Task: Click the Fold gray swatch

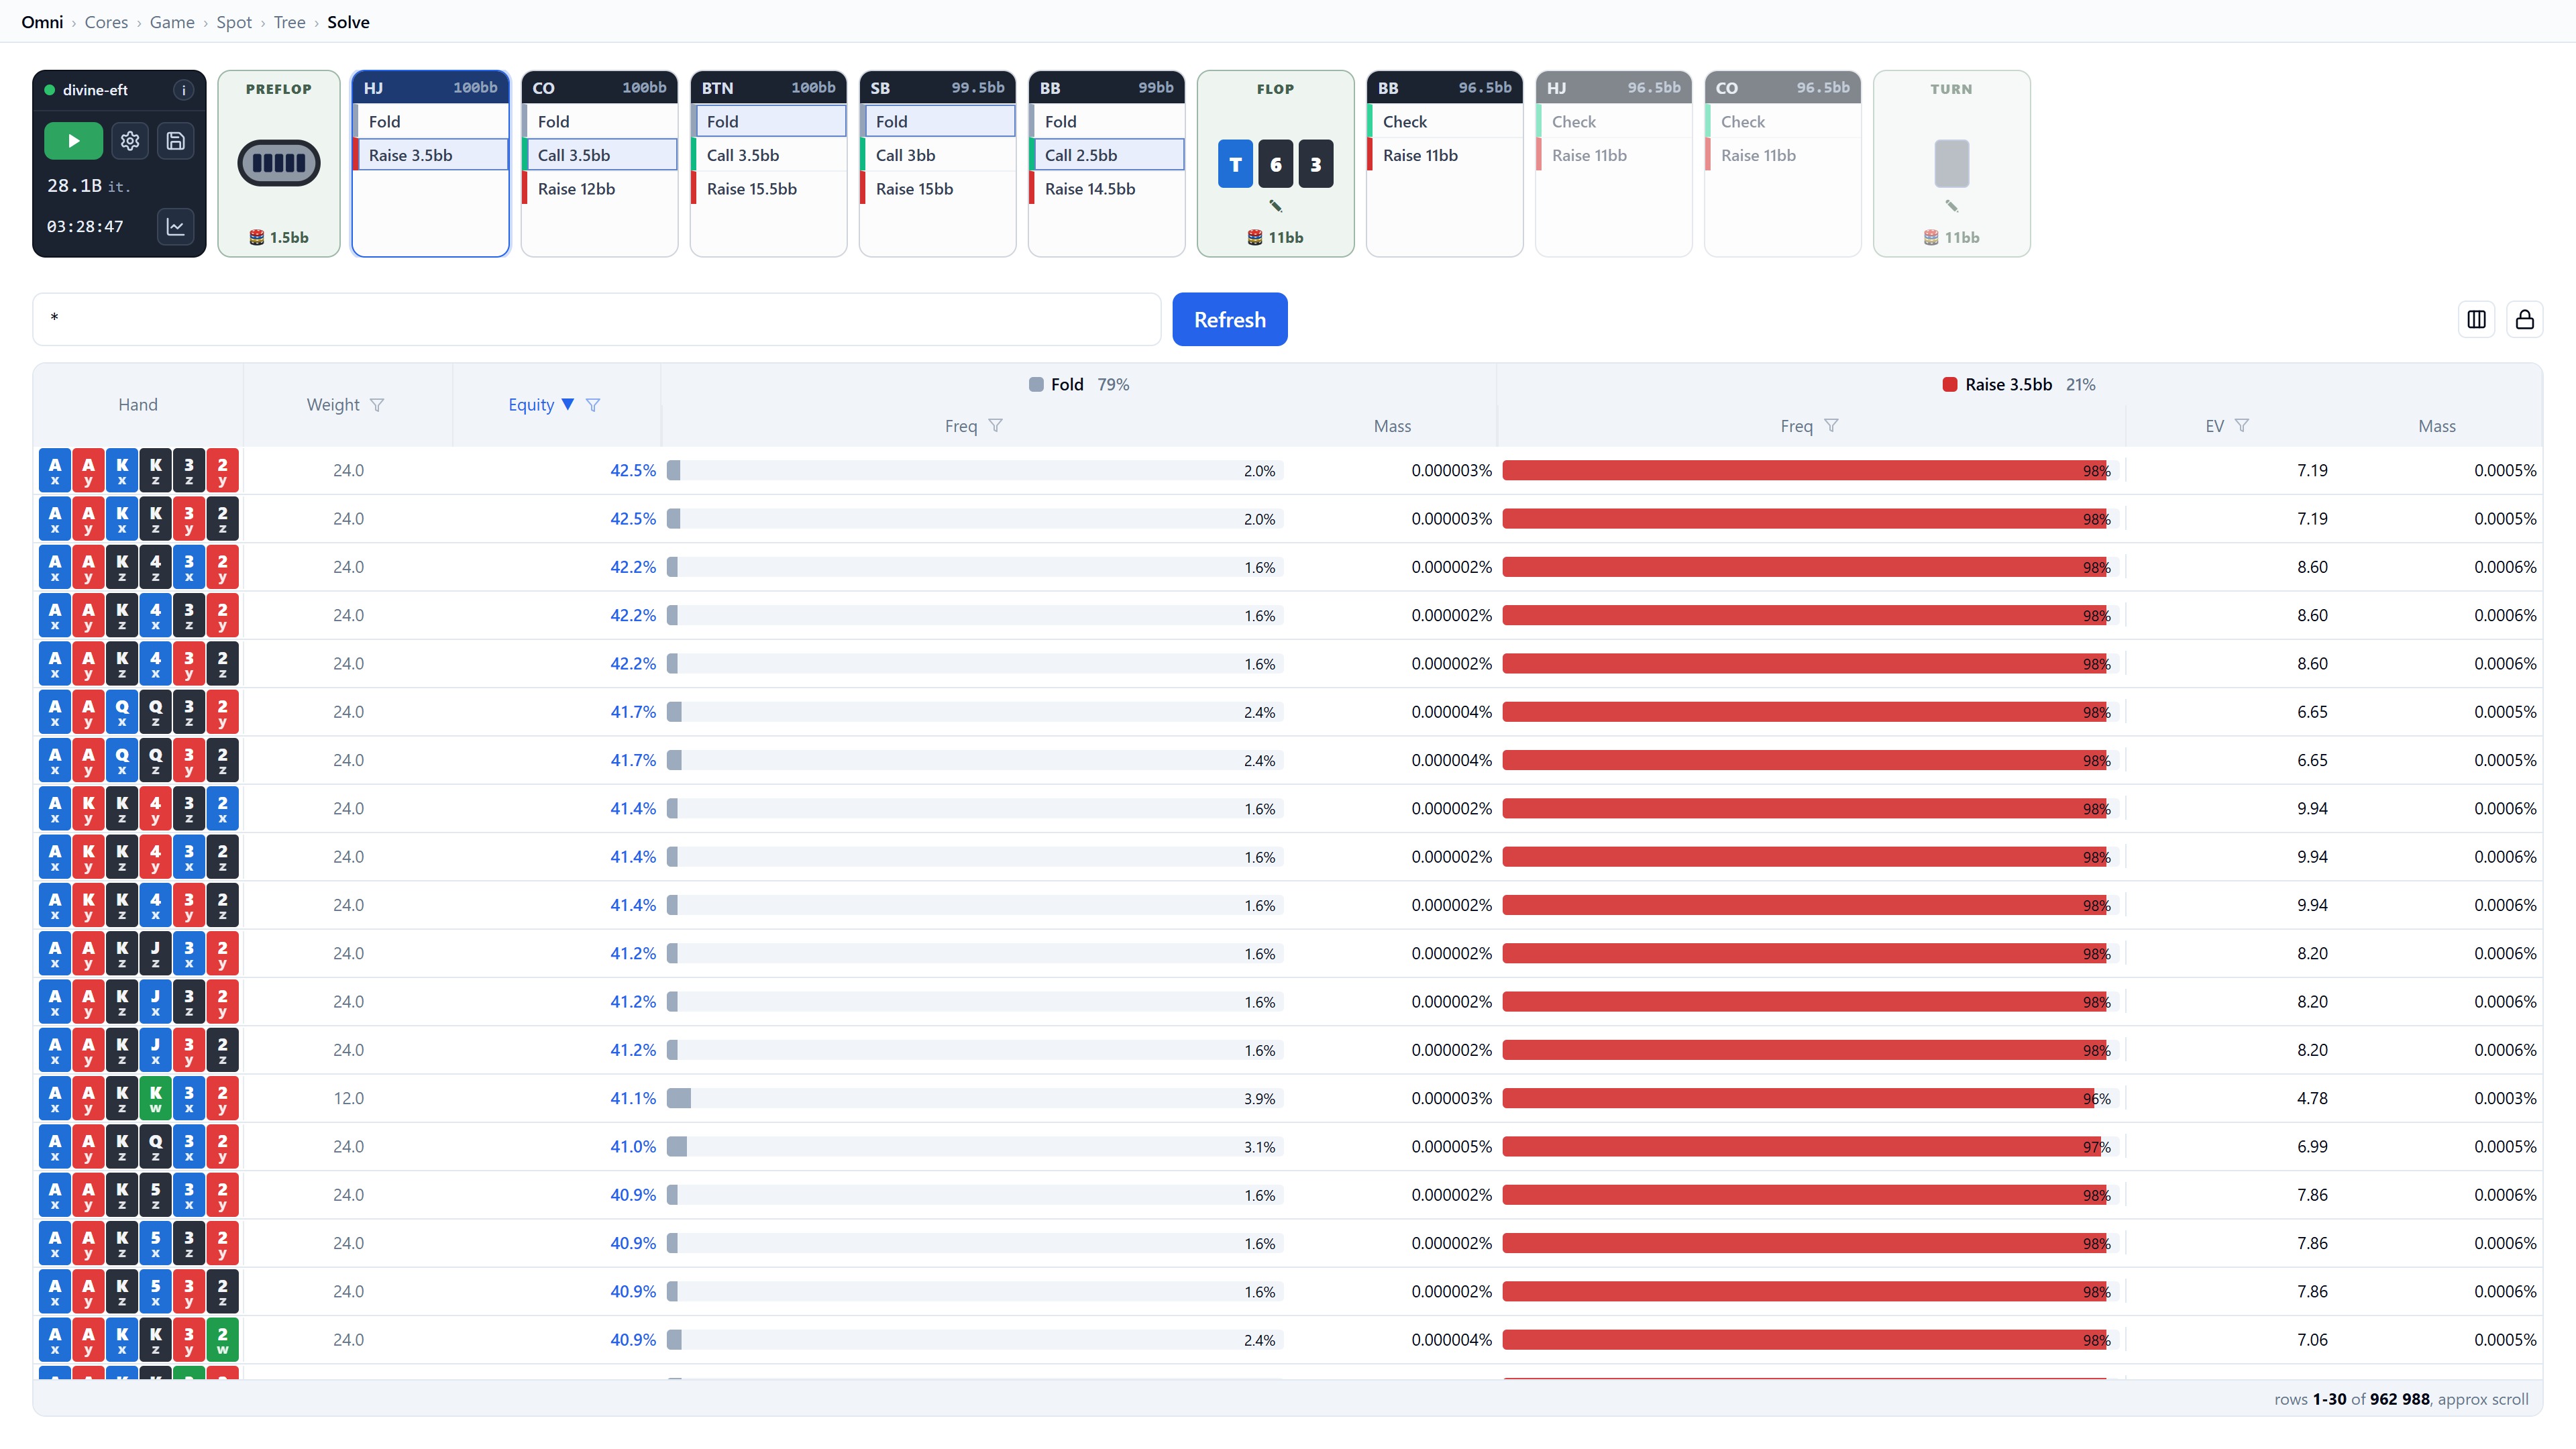Action: point(1036,385)
